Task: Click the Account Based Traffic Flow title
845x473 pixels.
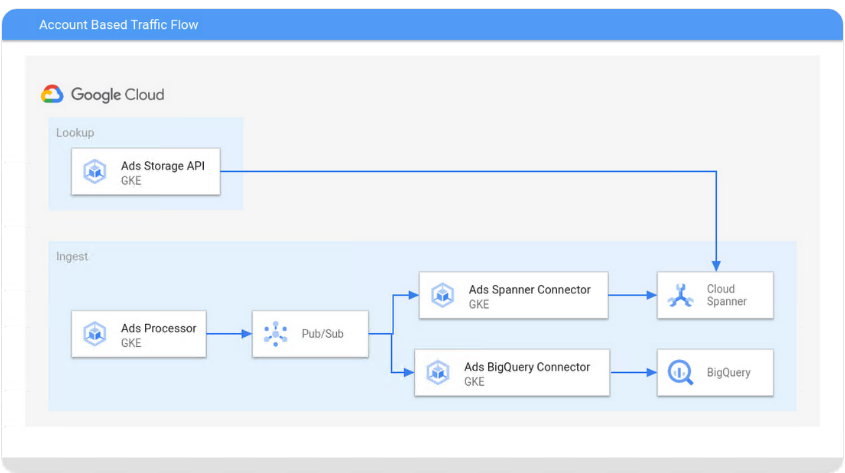Action: tap(118, 25)
